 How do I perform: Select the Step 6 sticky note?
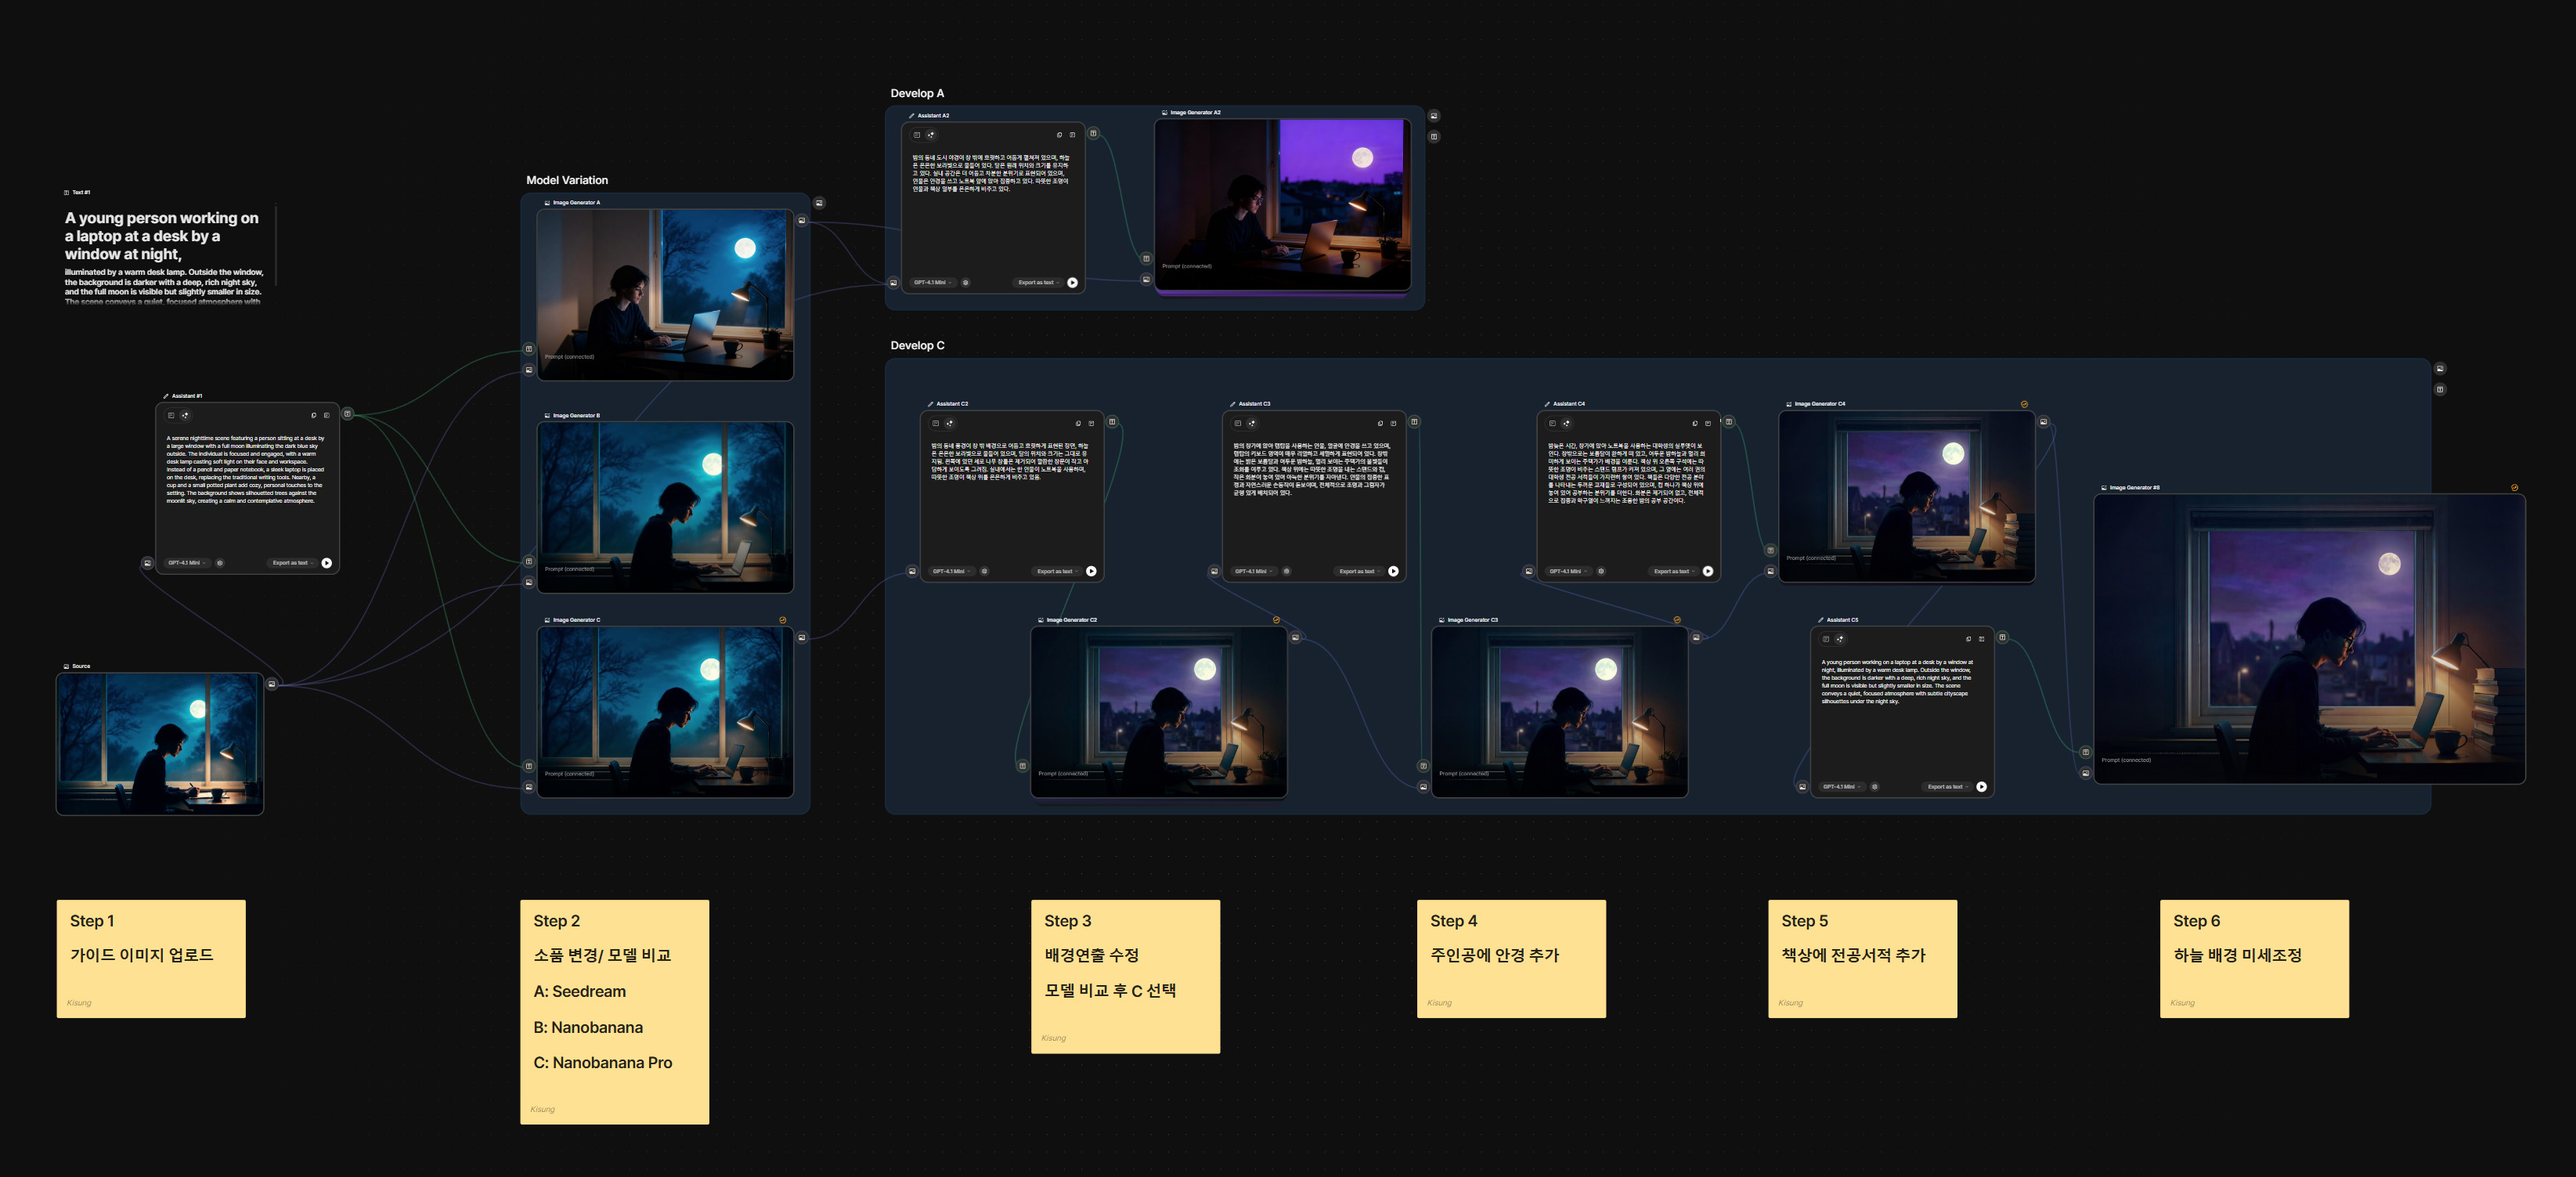[x=2254, y=958]
